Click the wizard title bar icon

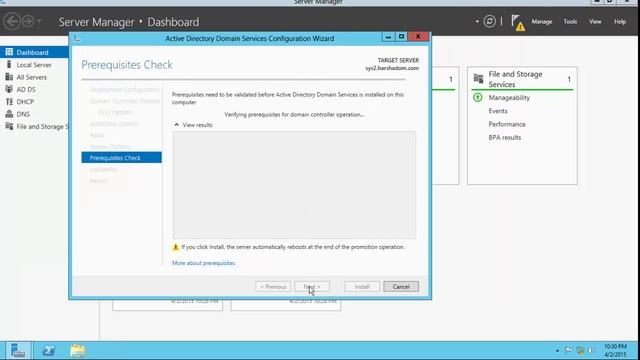(x=77, y=38)
